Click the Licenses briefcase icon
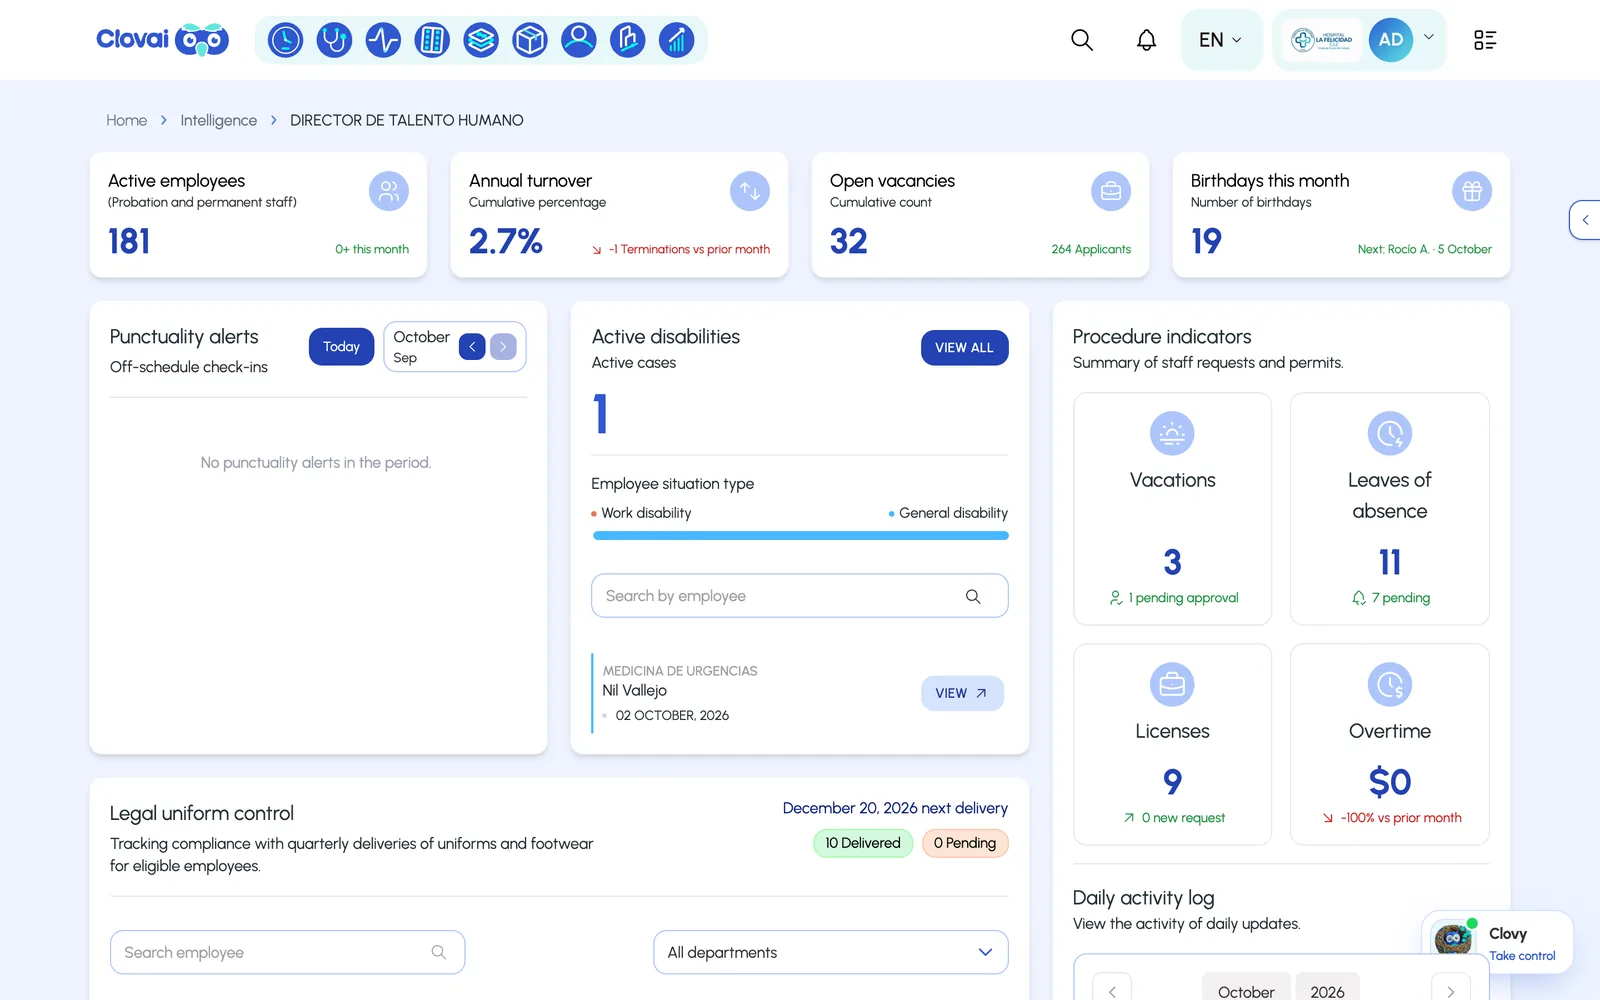The image size is (1600, 1000). 1172,685
